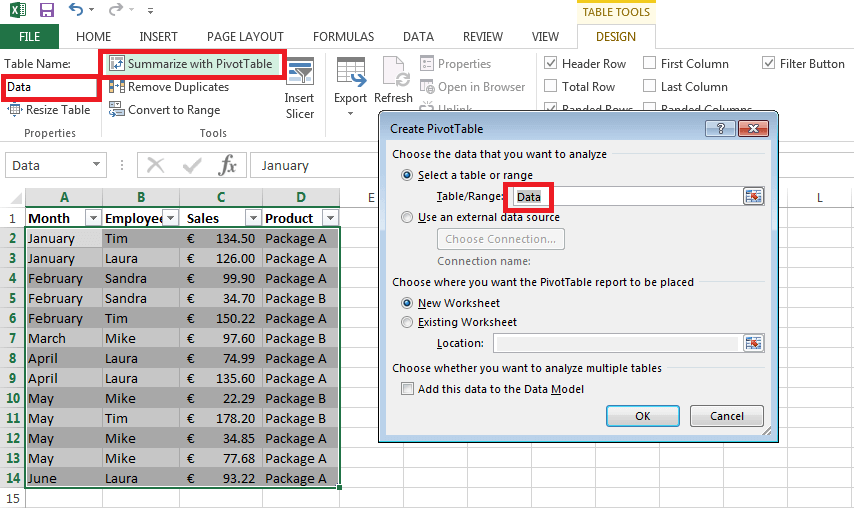
Task: Open the Customize Quick Access Toolbar arrow
Action: tap(150, 10)
